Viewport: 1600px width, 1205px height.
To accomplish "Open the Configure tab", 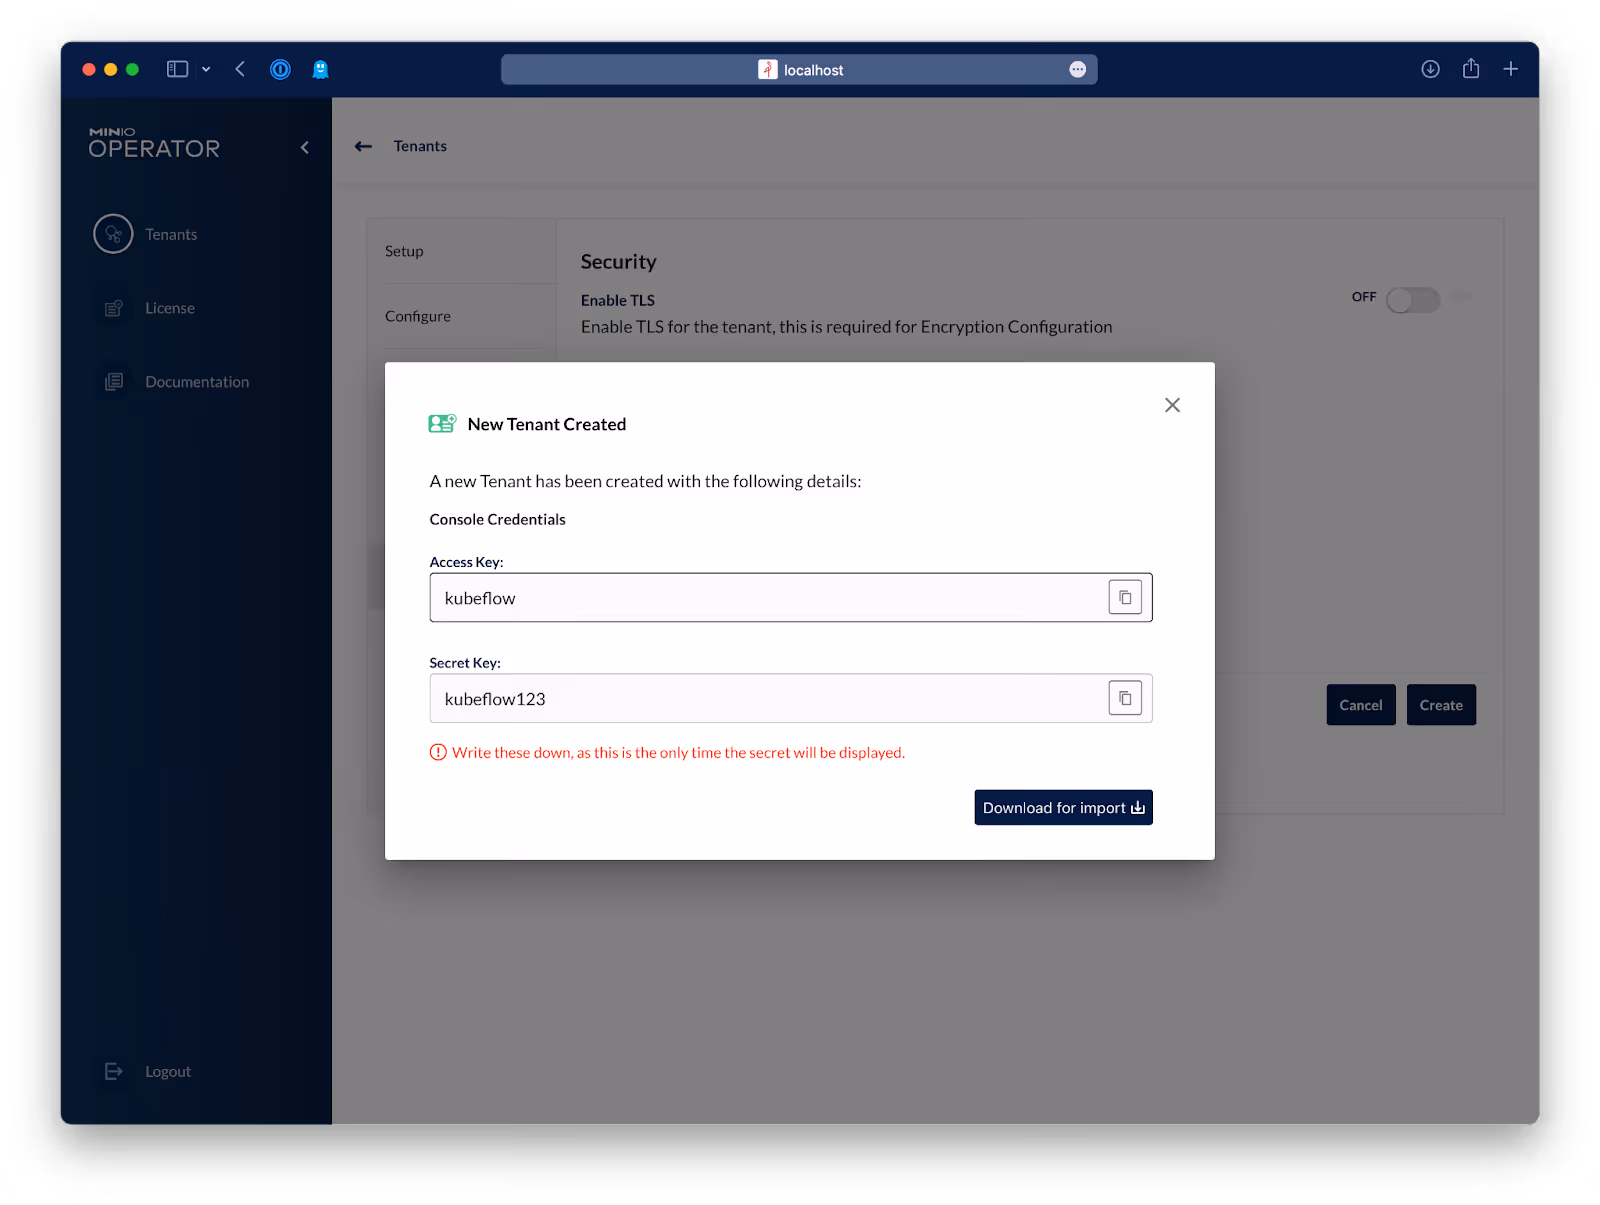I will click(461, 316).
